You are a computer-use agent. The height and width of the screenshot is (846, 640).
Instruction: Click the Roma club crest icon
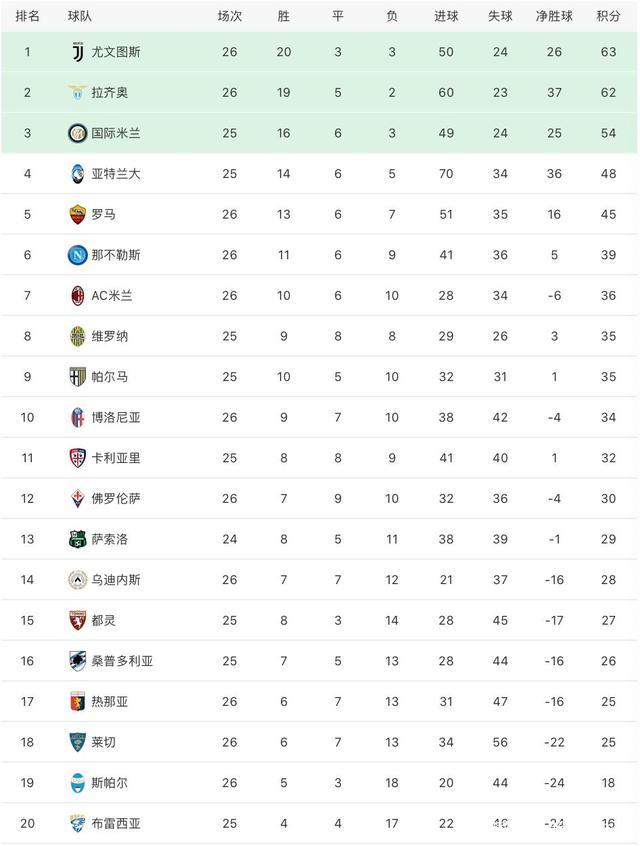click(x=77, y=214)
